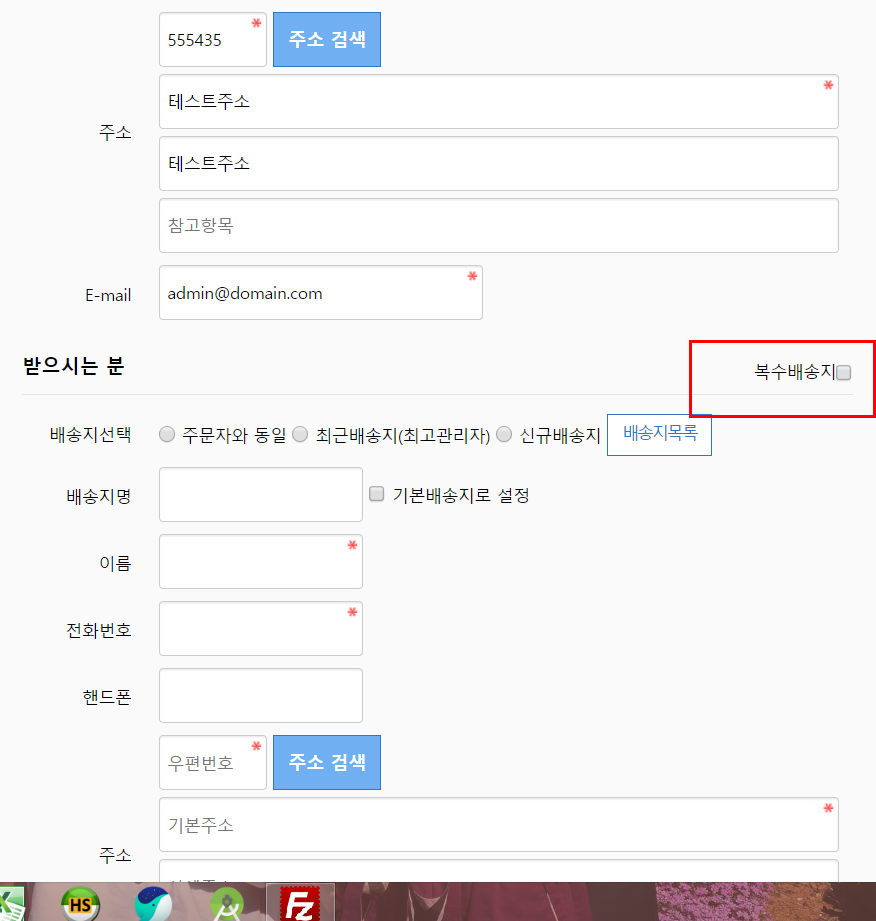
Task: Enable the 복수배송지 checkbox
Action: click(844, 372)
